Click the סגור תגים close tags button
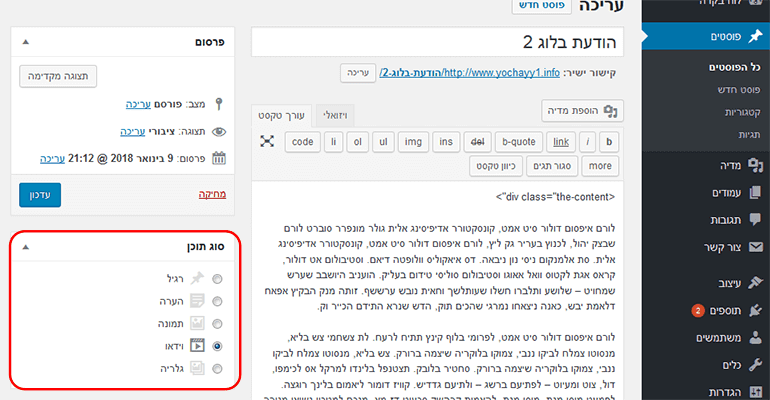Screen dimensions: 770x400 552,166
